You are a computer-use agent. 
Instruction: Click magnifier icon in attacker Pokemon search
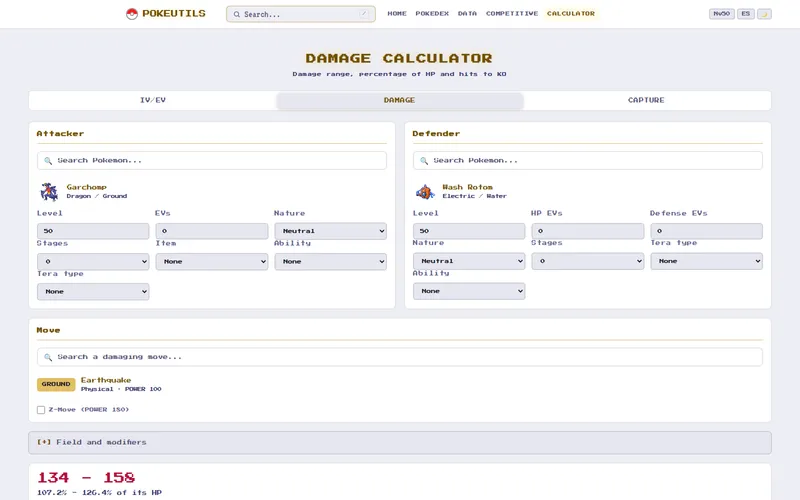pyautogui.click(x=48, y=161)
